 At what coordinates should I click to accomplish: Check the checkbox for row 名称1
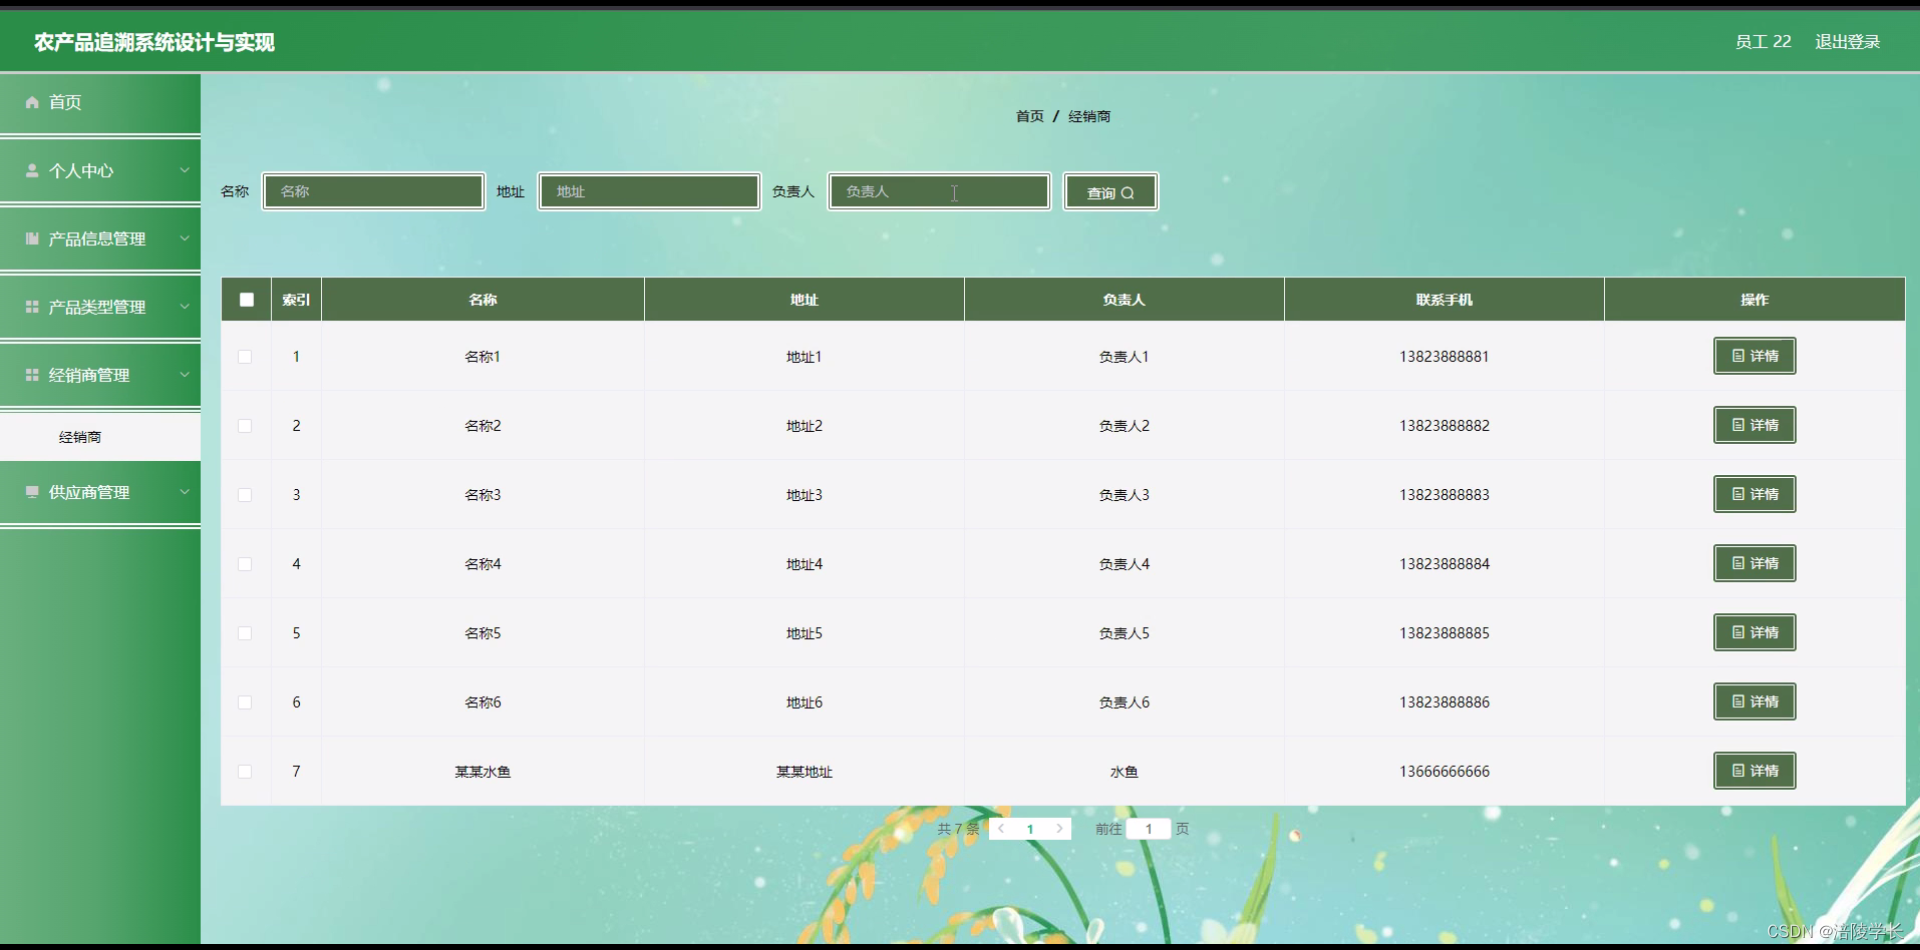pyautogui.click(x=245, y=356)
